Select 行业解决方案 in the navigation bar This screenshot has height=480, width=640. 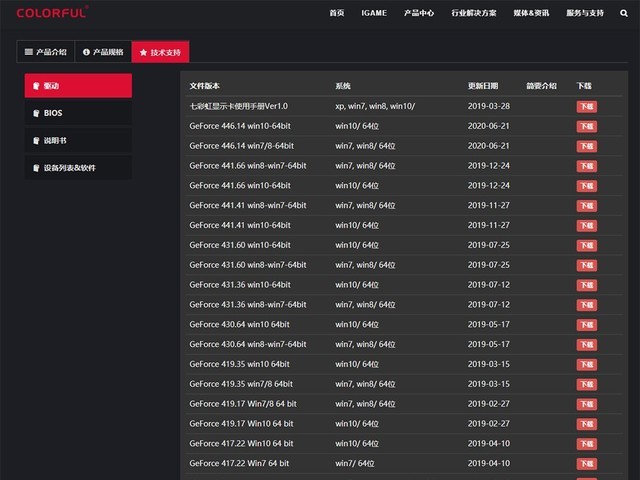click(x=474, y=13)
